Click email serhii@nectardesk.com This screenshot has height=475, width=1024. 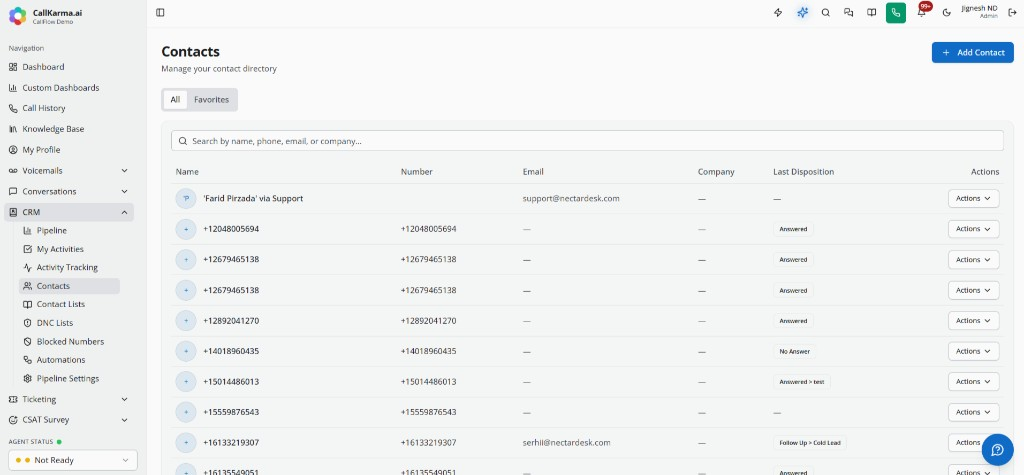(x=566, y=443)
